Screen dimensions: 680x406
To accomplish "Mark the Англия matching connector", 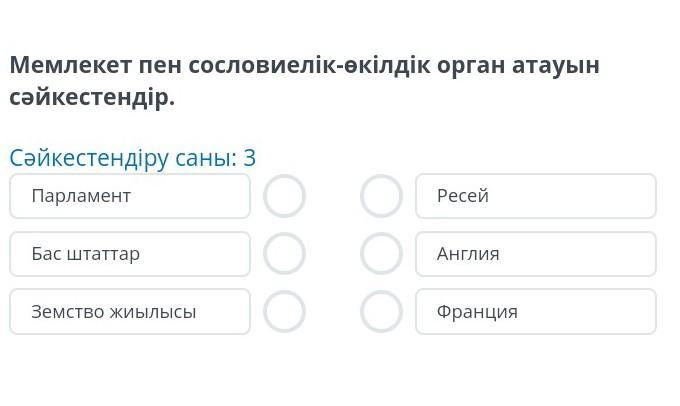I will 381,254.
